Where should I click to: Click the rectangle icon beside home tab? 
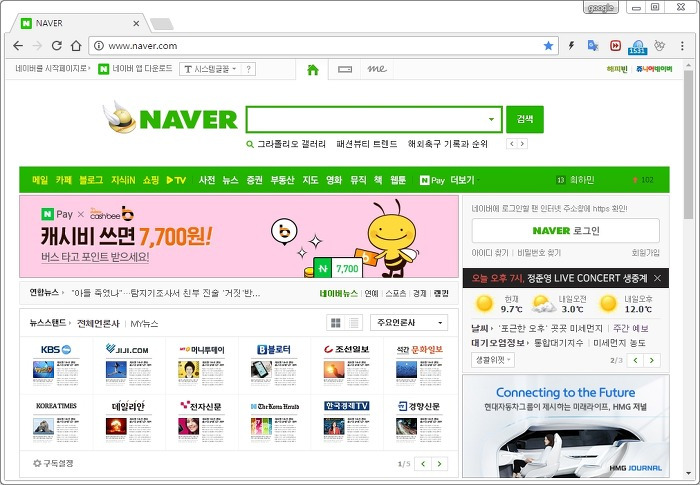[345, 69]
